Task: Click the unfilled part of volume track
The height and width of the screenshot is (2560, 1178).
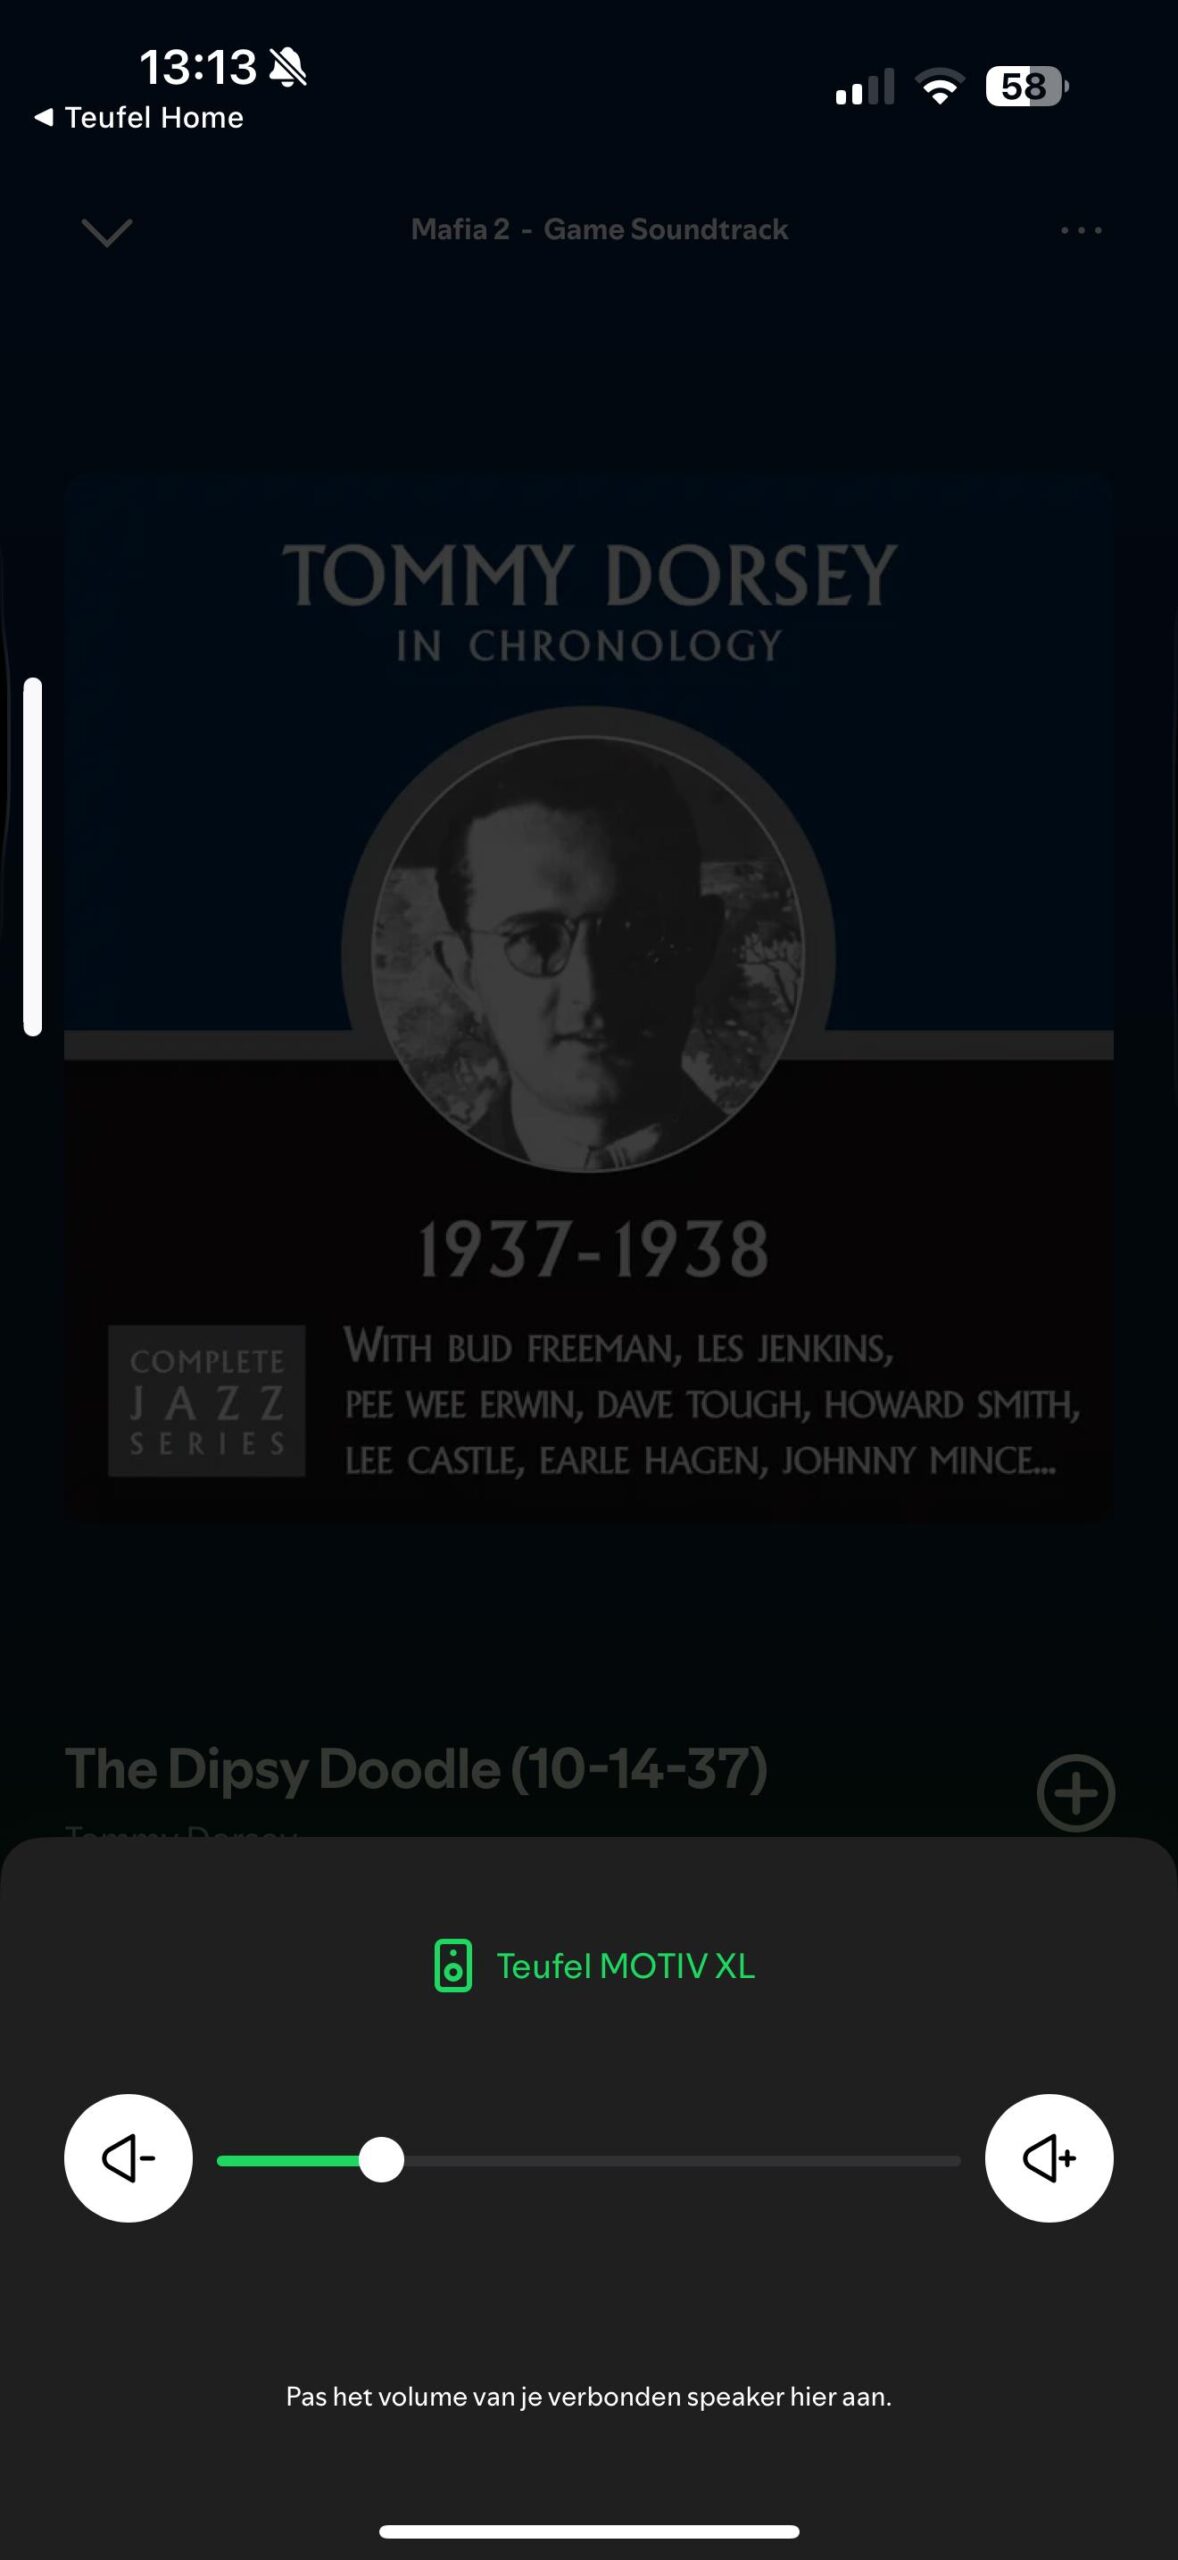Action: tap(682, 2160)
